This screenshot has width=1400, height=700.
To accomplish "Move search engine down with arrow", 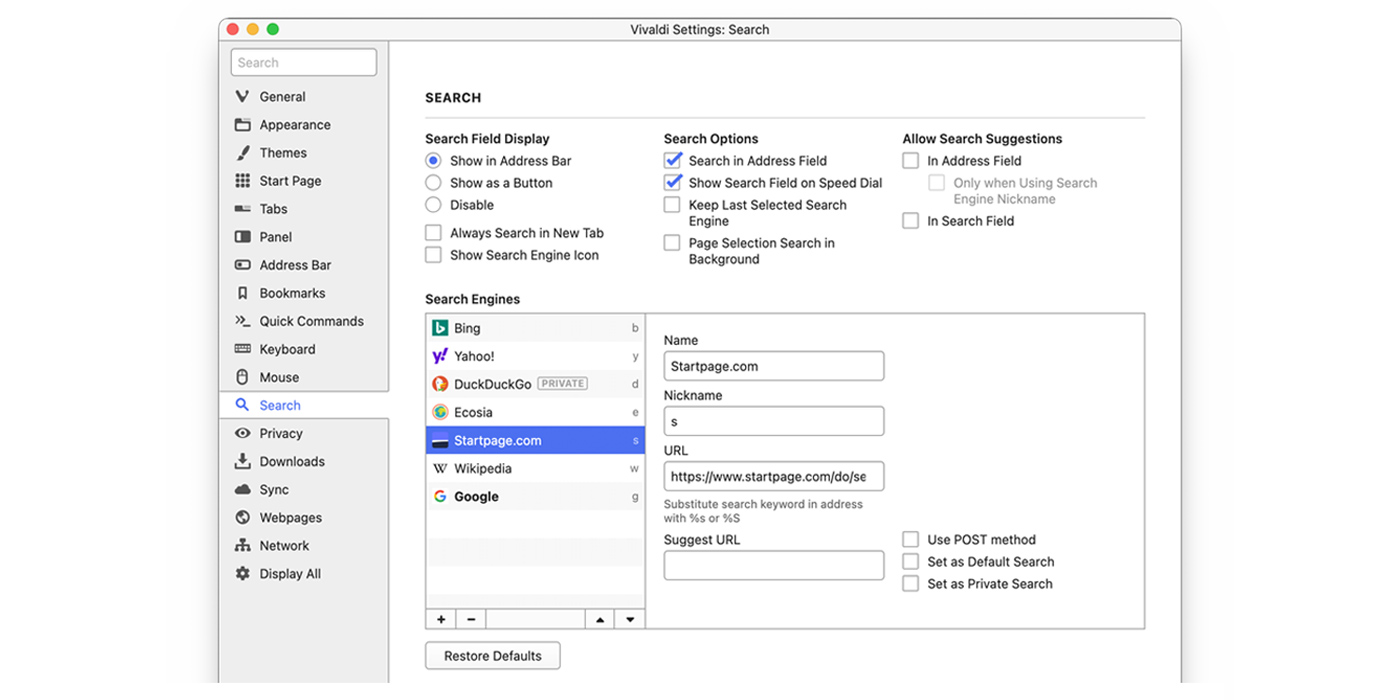I will click(x=630, y=619).
